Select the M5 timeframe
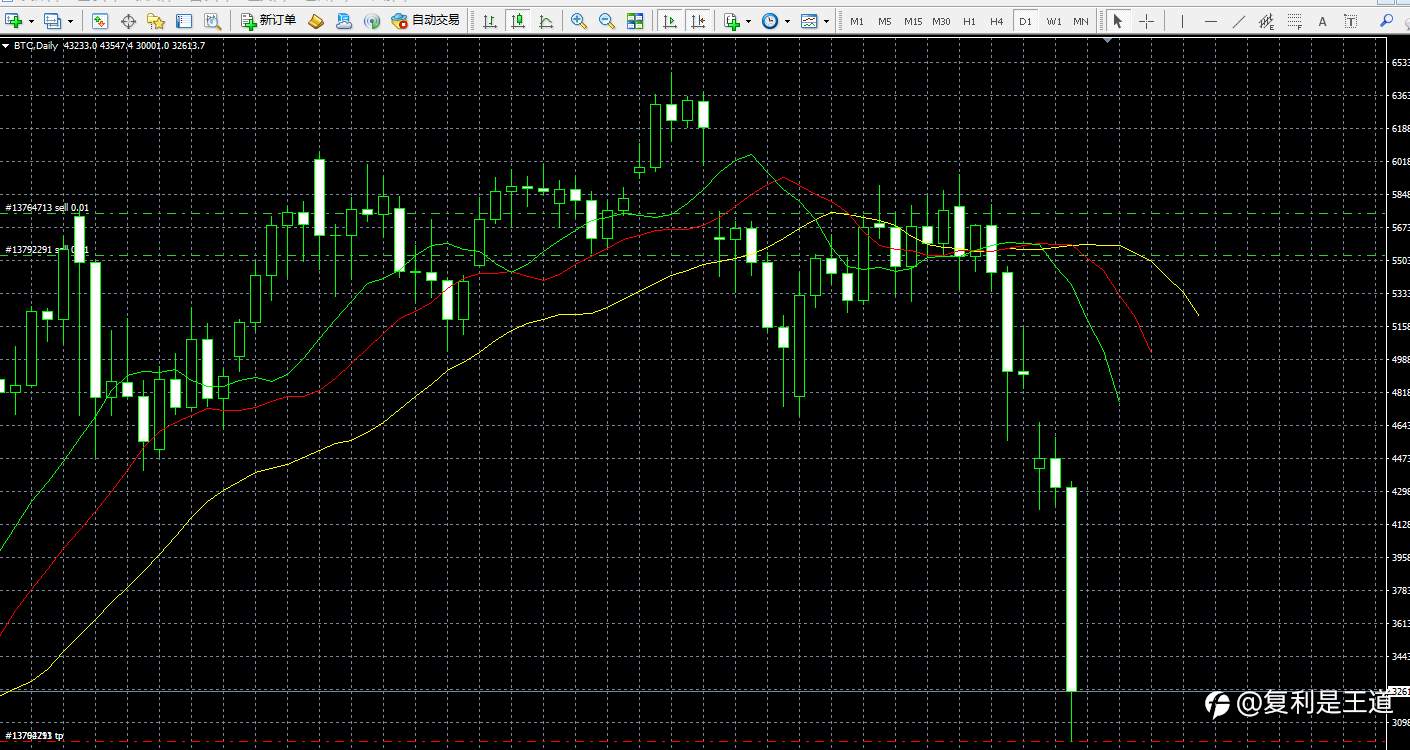This screenshot has height=750, width=1410. pyautogui.click(x=885, y=21)
